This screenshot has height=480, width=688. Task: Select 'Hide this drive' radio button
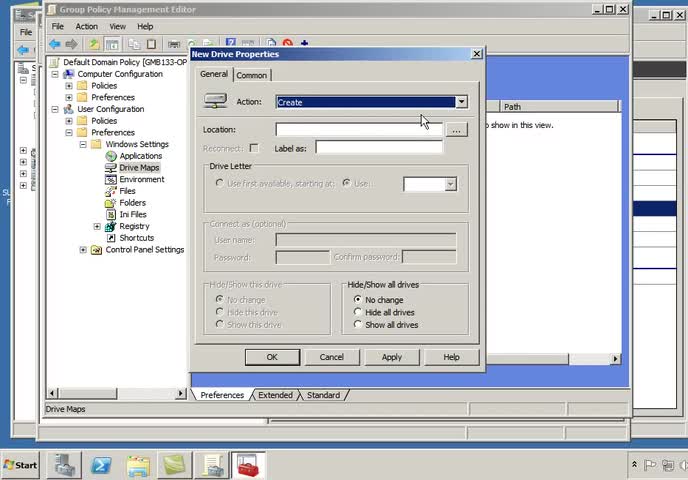pos(219,312)
